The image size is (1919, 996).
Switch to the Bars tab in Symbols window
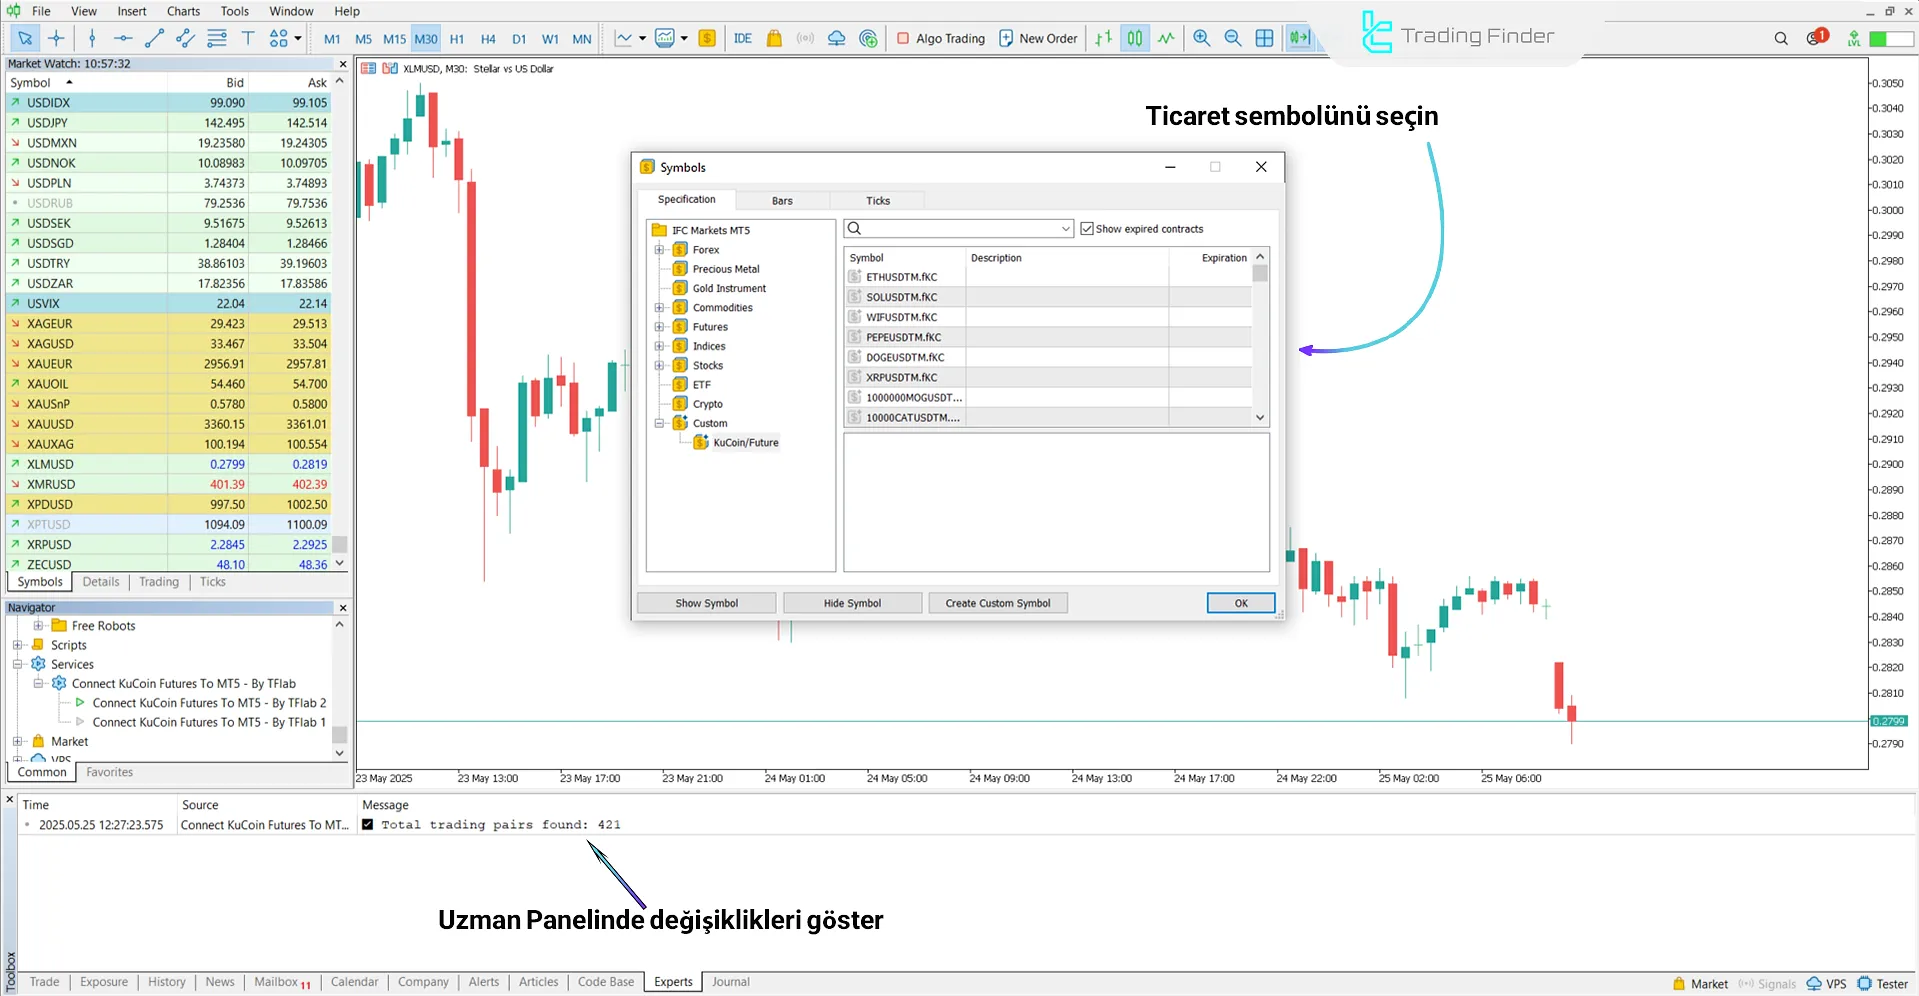coord(782,200)
